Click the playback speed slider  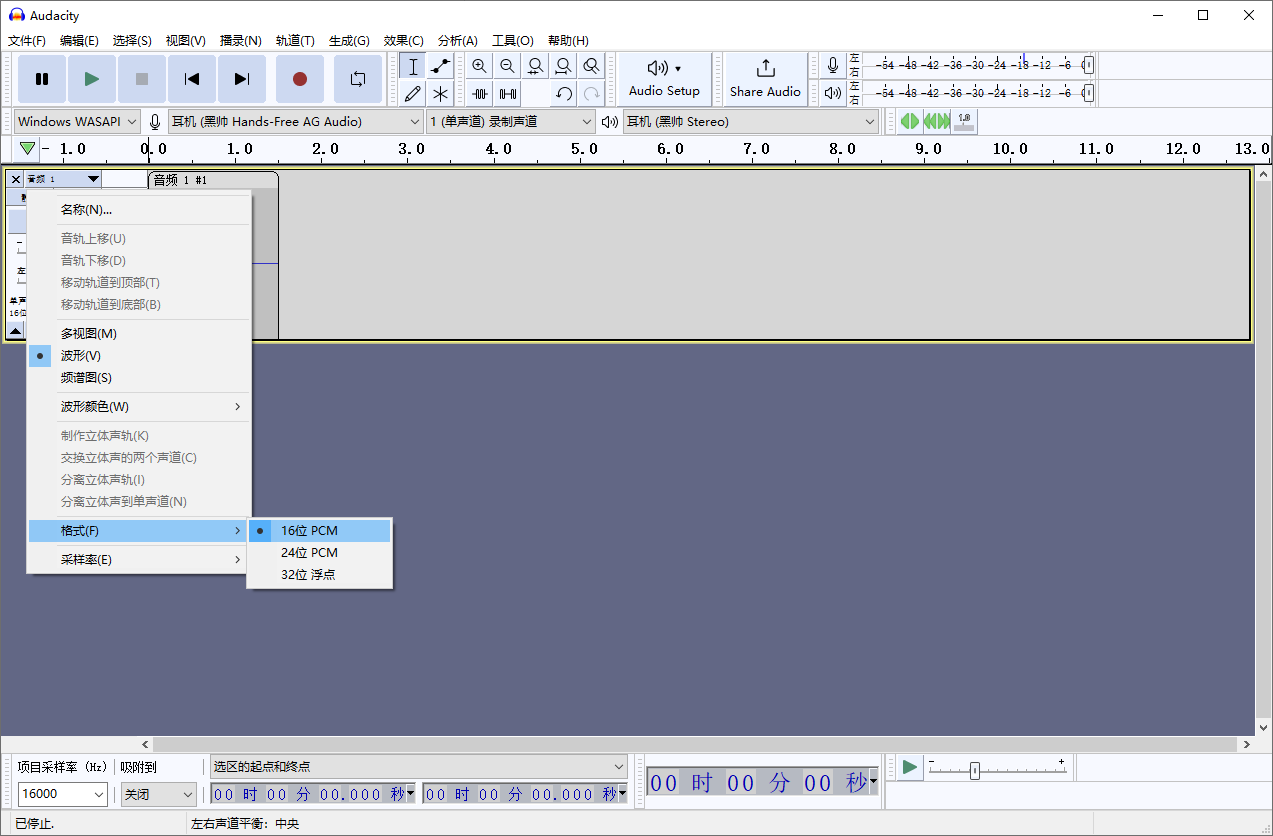[997, 769]
